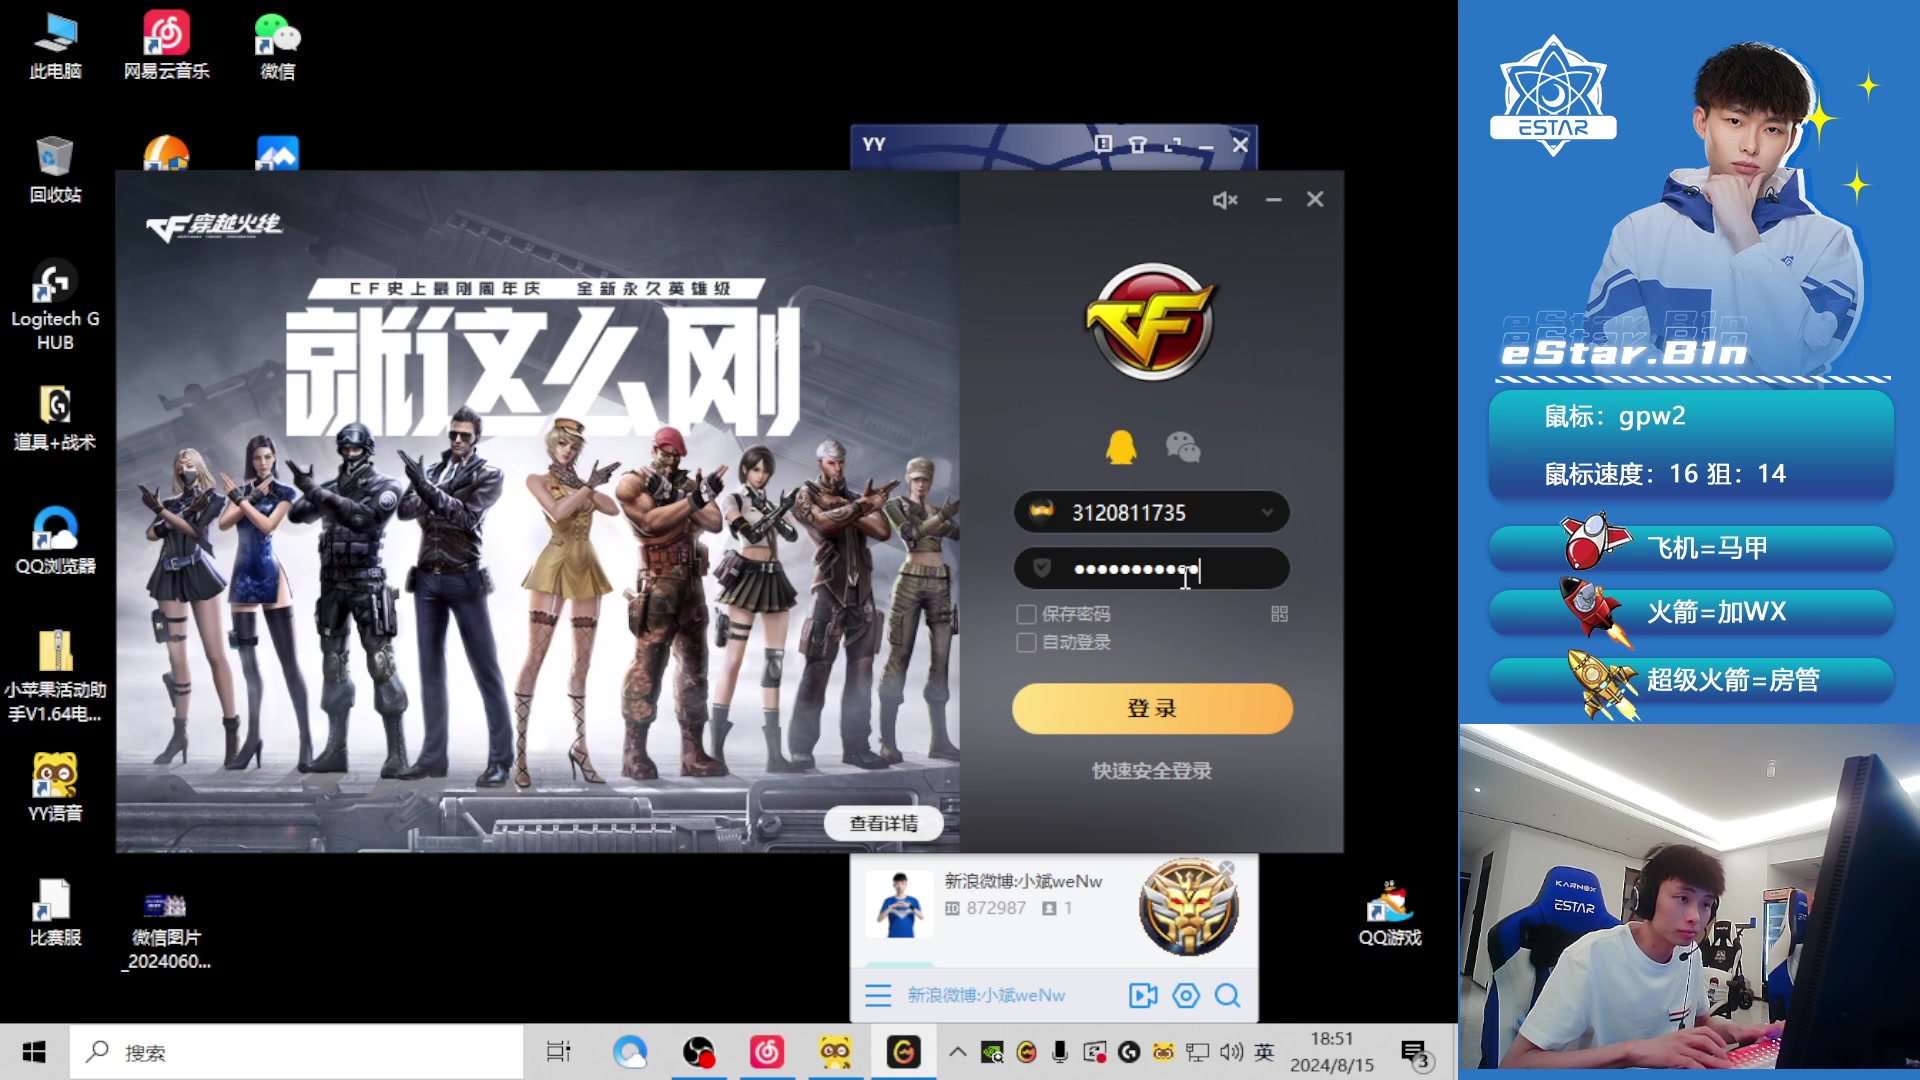Open 此电脑 desktop icon
Screen dimensions: 1920x1080
(55, 46)
